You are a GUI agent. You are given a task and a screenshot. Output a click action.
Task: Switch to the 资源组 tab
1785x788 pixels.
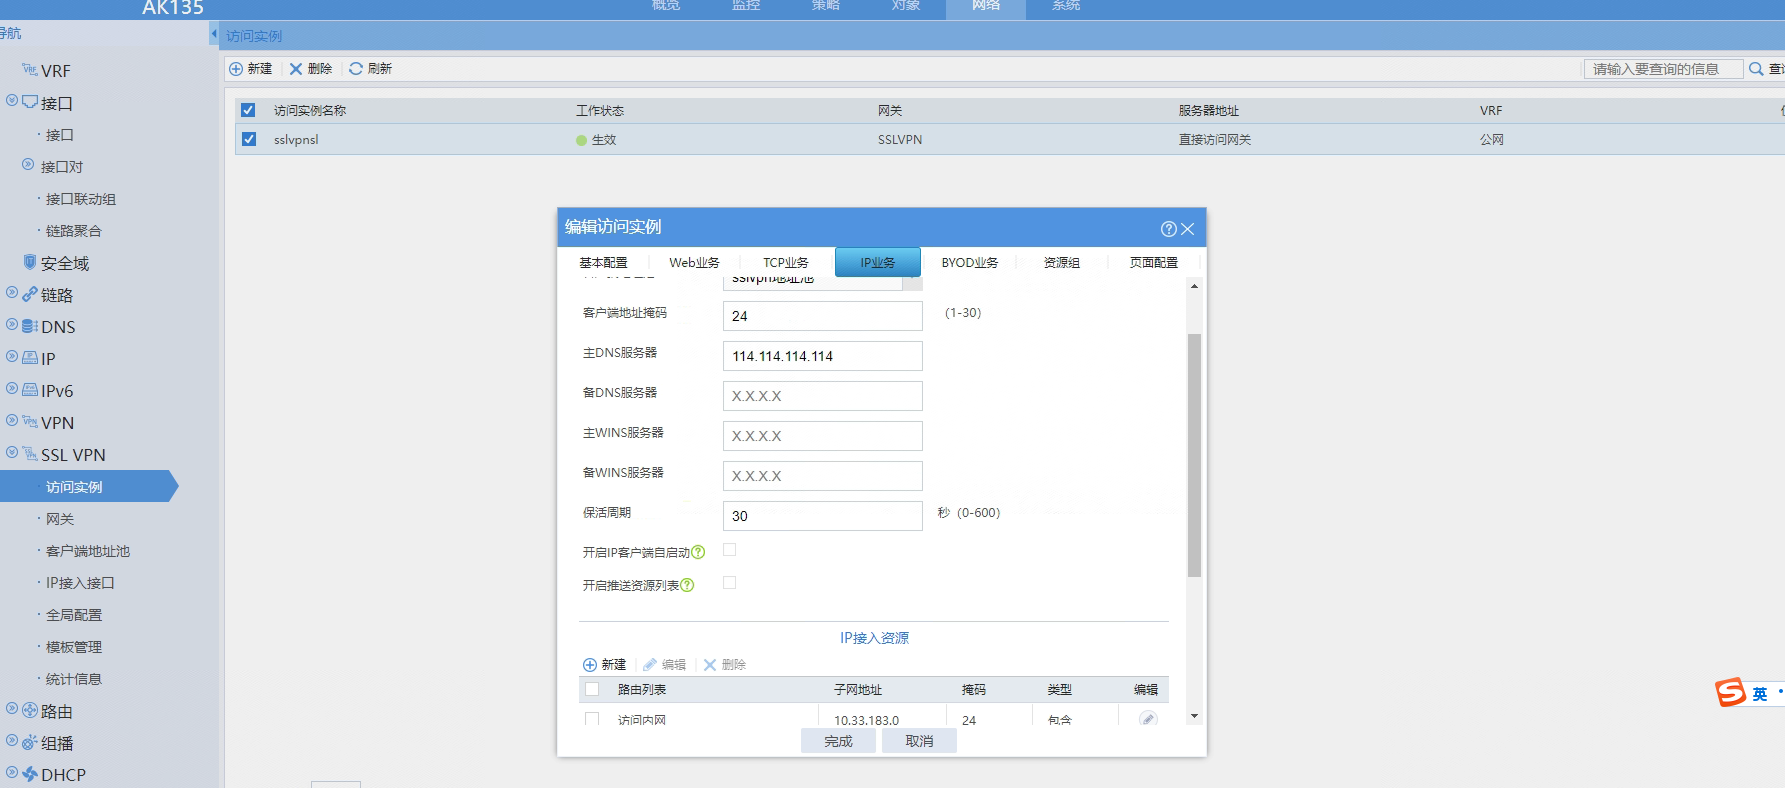(1062, 262)
